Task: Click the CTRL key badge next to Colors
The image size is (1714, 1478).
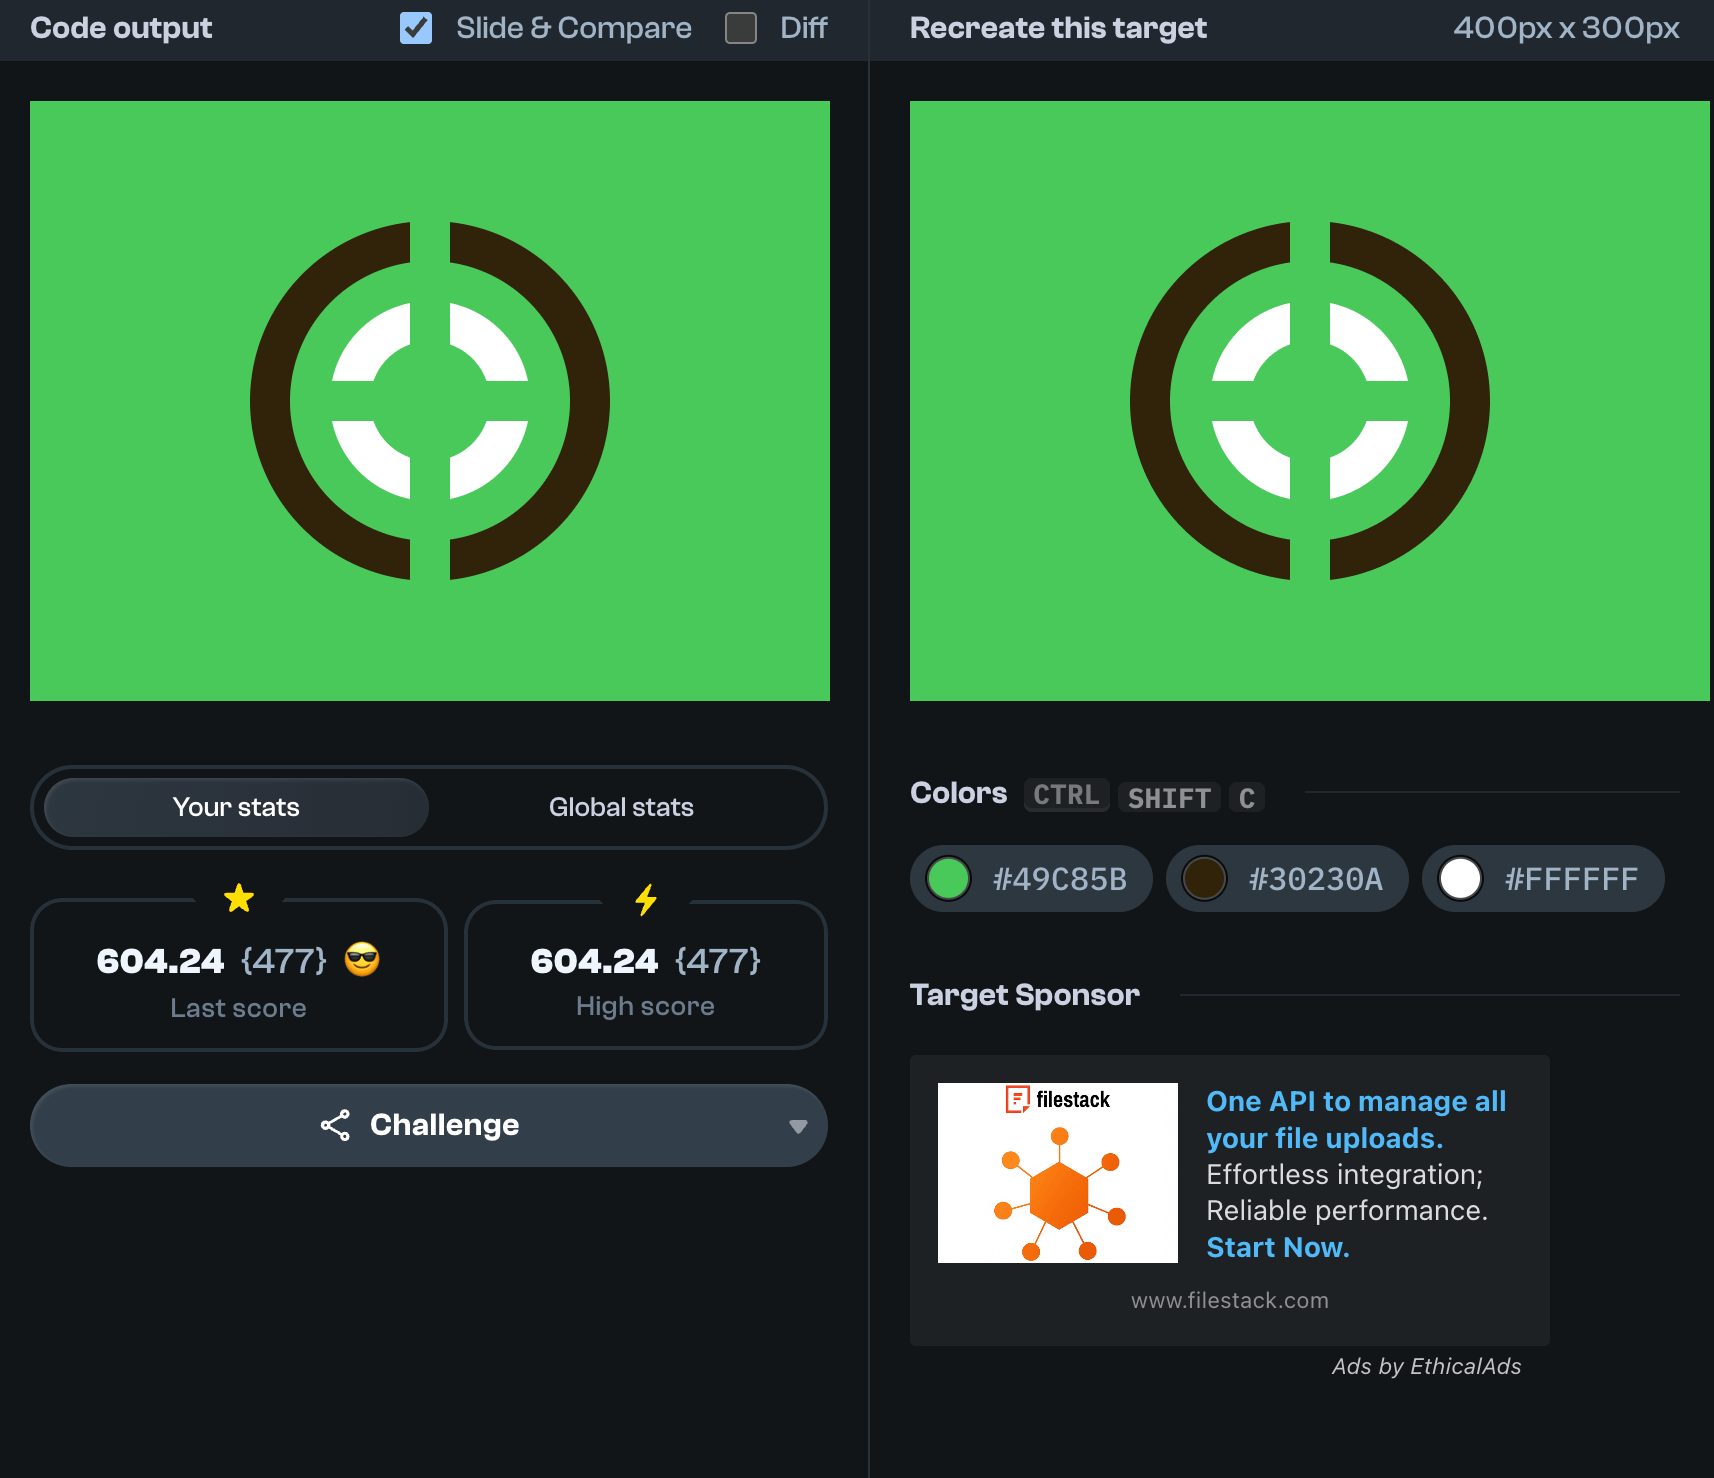Action: [1066, 795]
